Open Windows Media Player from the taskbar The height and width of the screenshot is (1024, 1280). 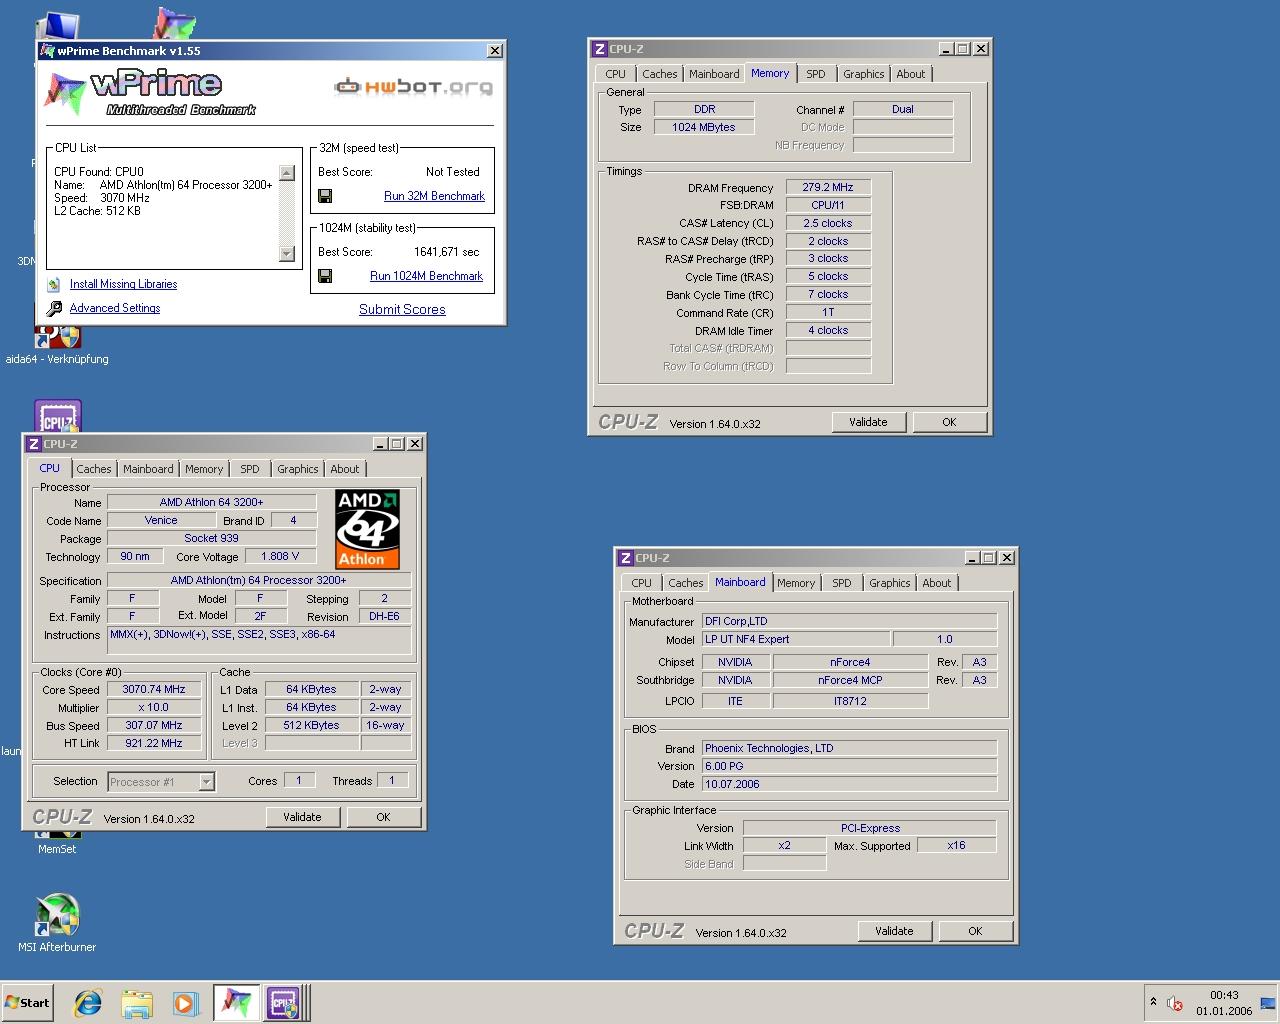[x=185, y=1003]
